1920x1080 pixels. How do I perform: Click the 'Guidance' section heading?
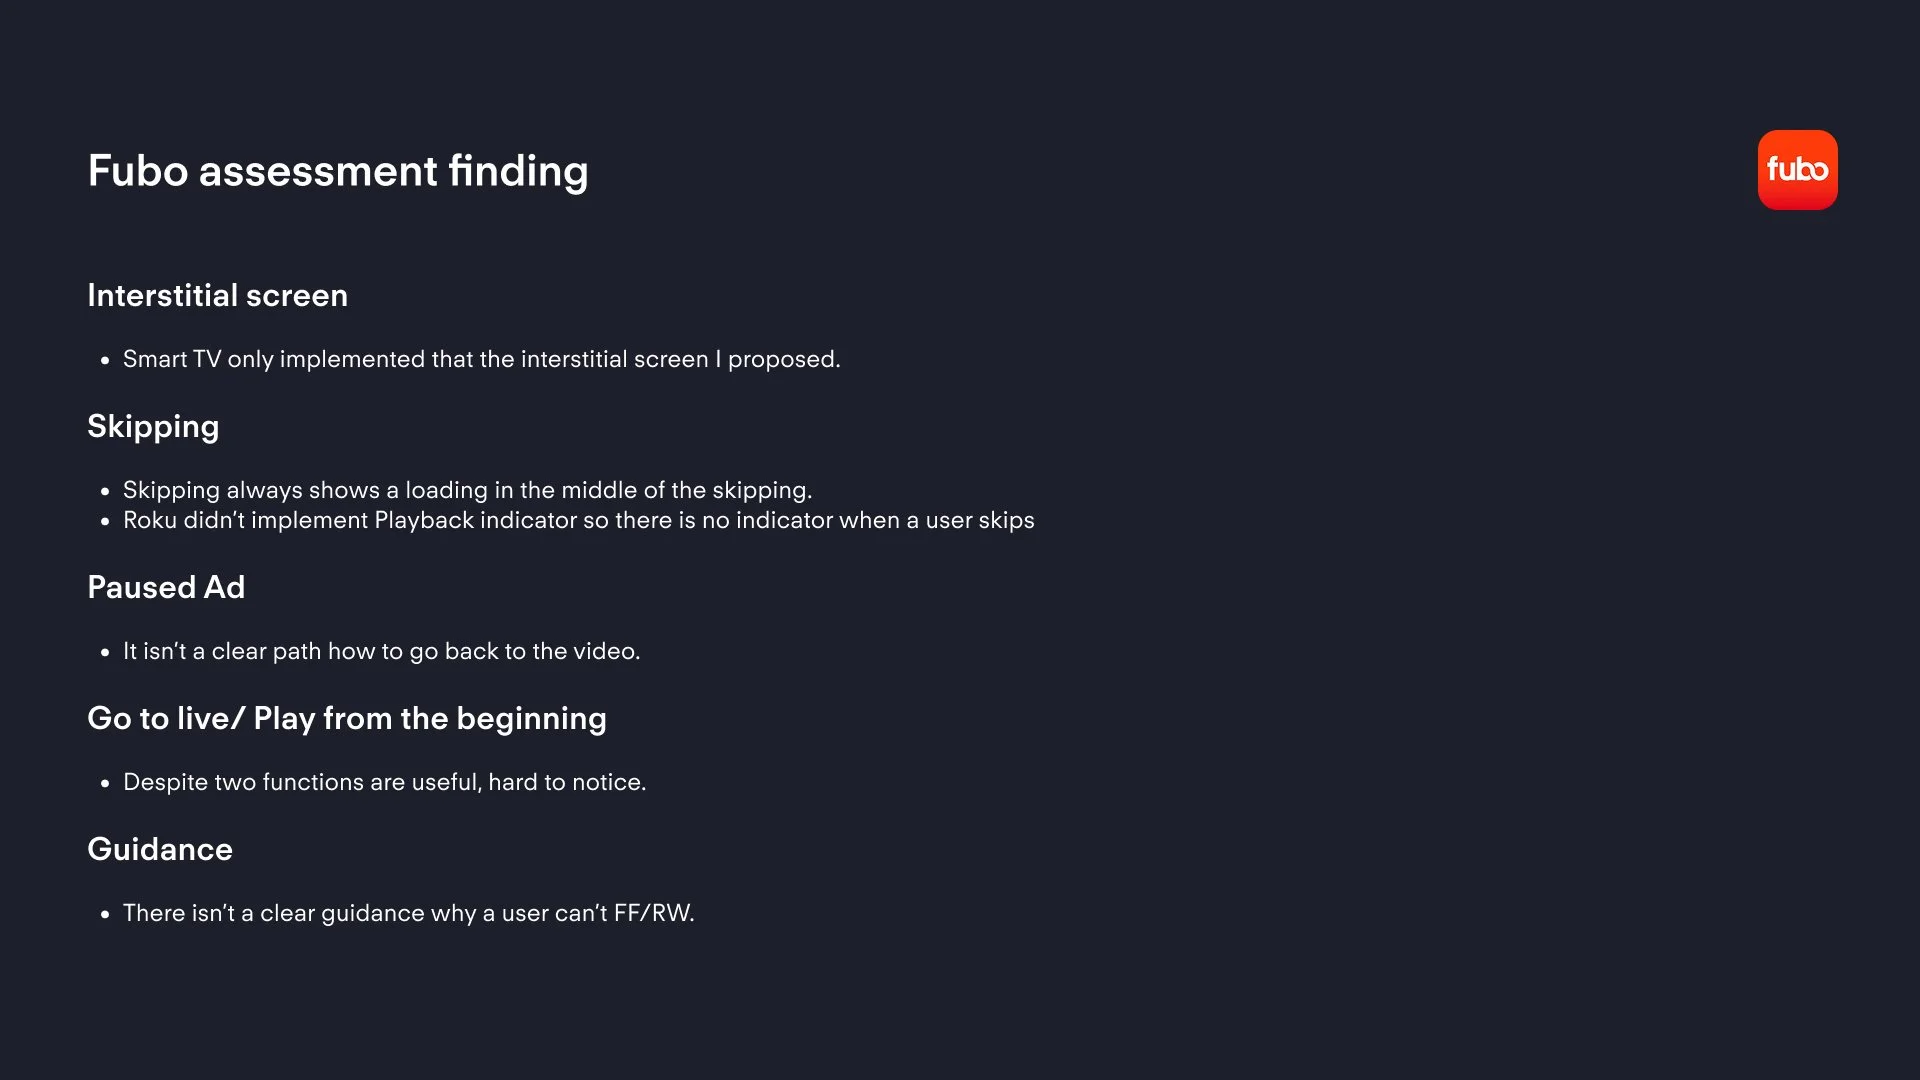(160, 849)
